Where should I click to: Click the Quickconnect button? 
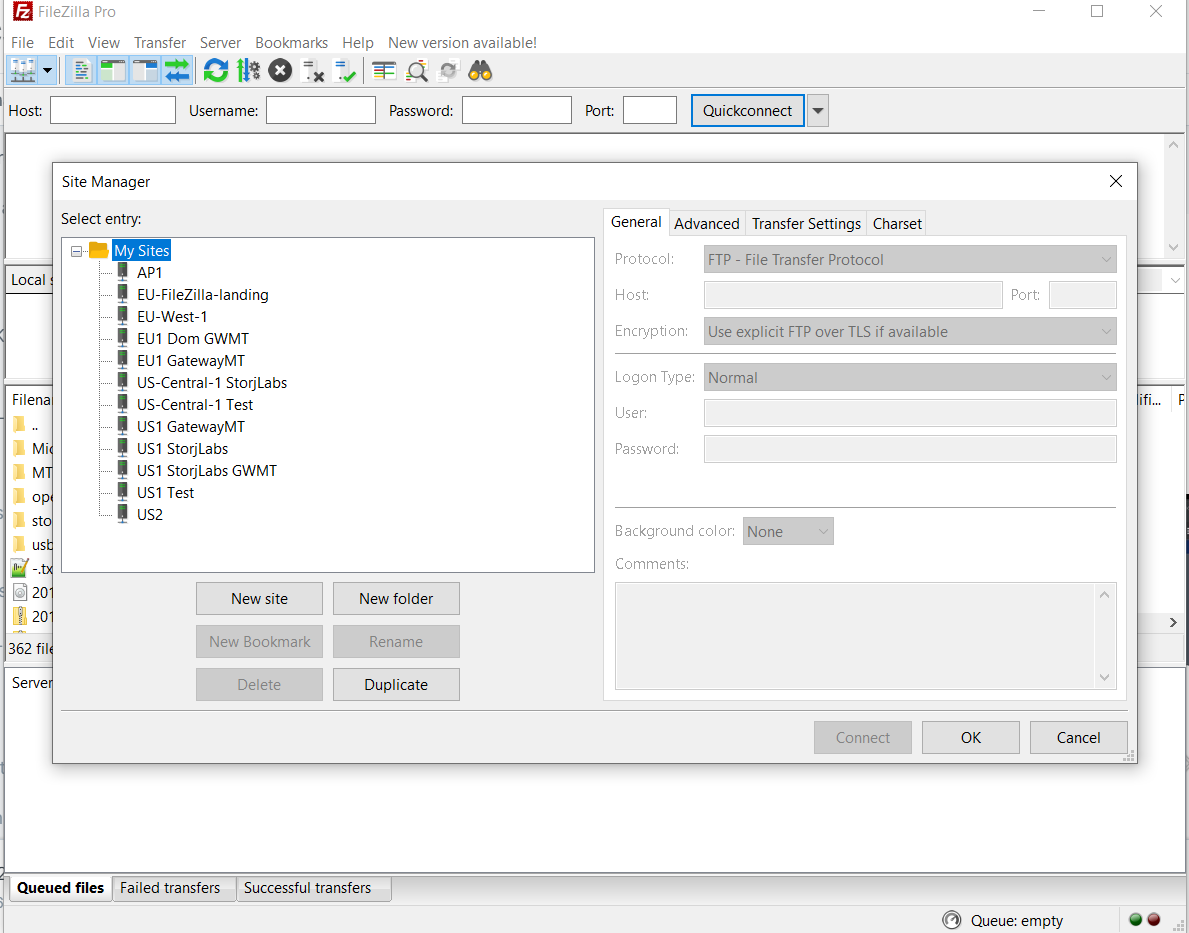748,111
